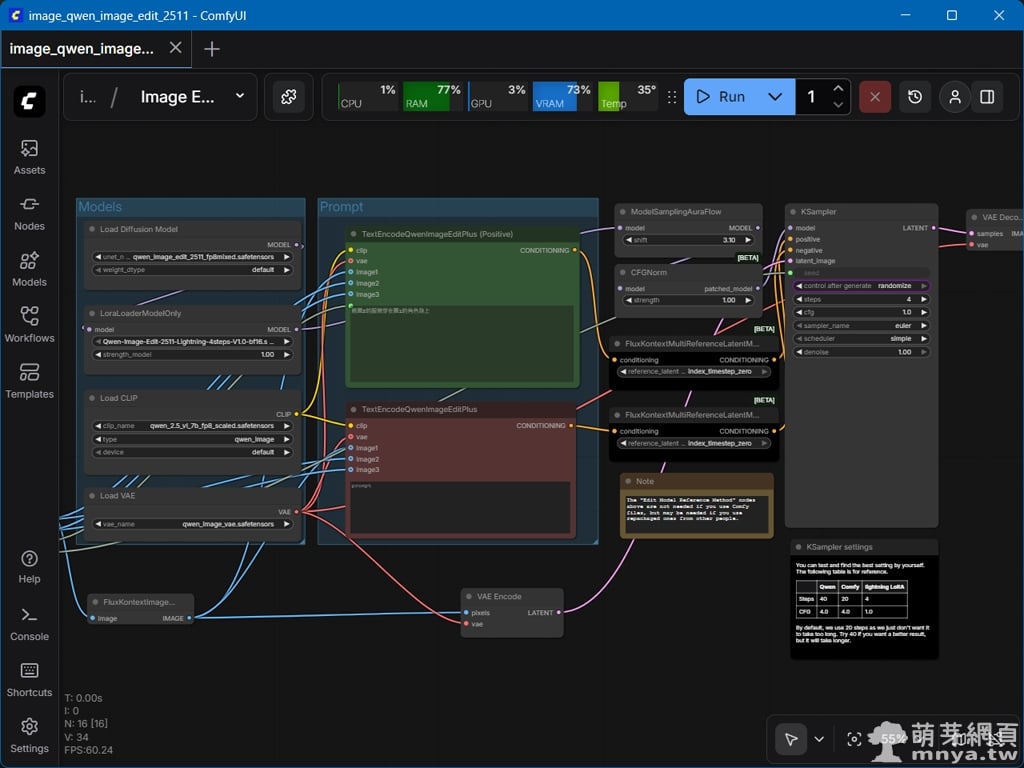Toggle the right side panel layout icon
1024x768 pixels.
(987, 97)
